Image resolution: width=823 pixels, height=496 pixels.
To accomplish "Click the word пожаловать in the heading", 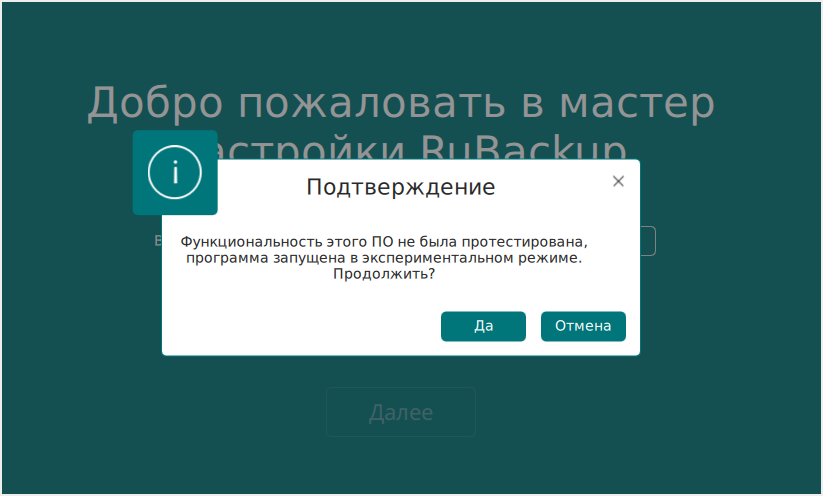I will pos(340,103).
